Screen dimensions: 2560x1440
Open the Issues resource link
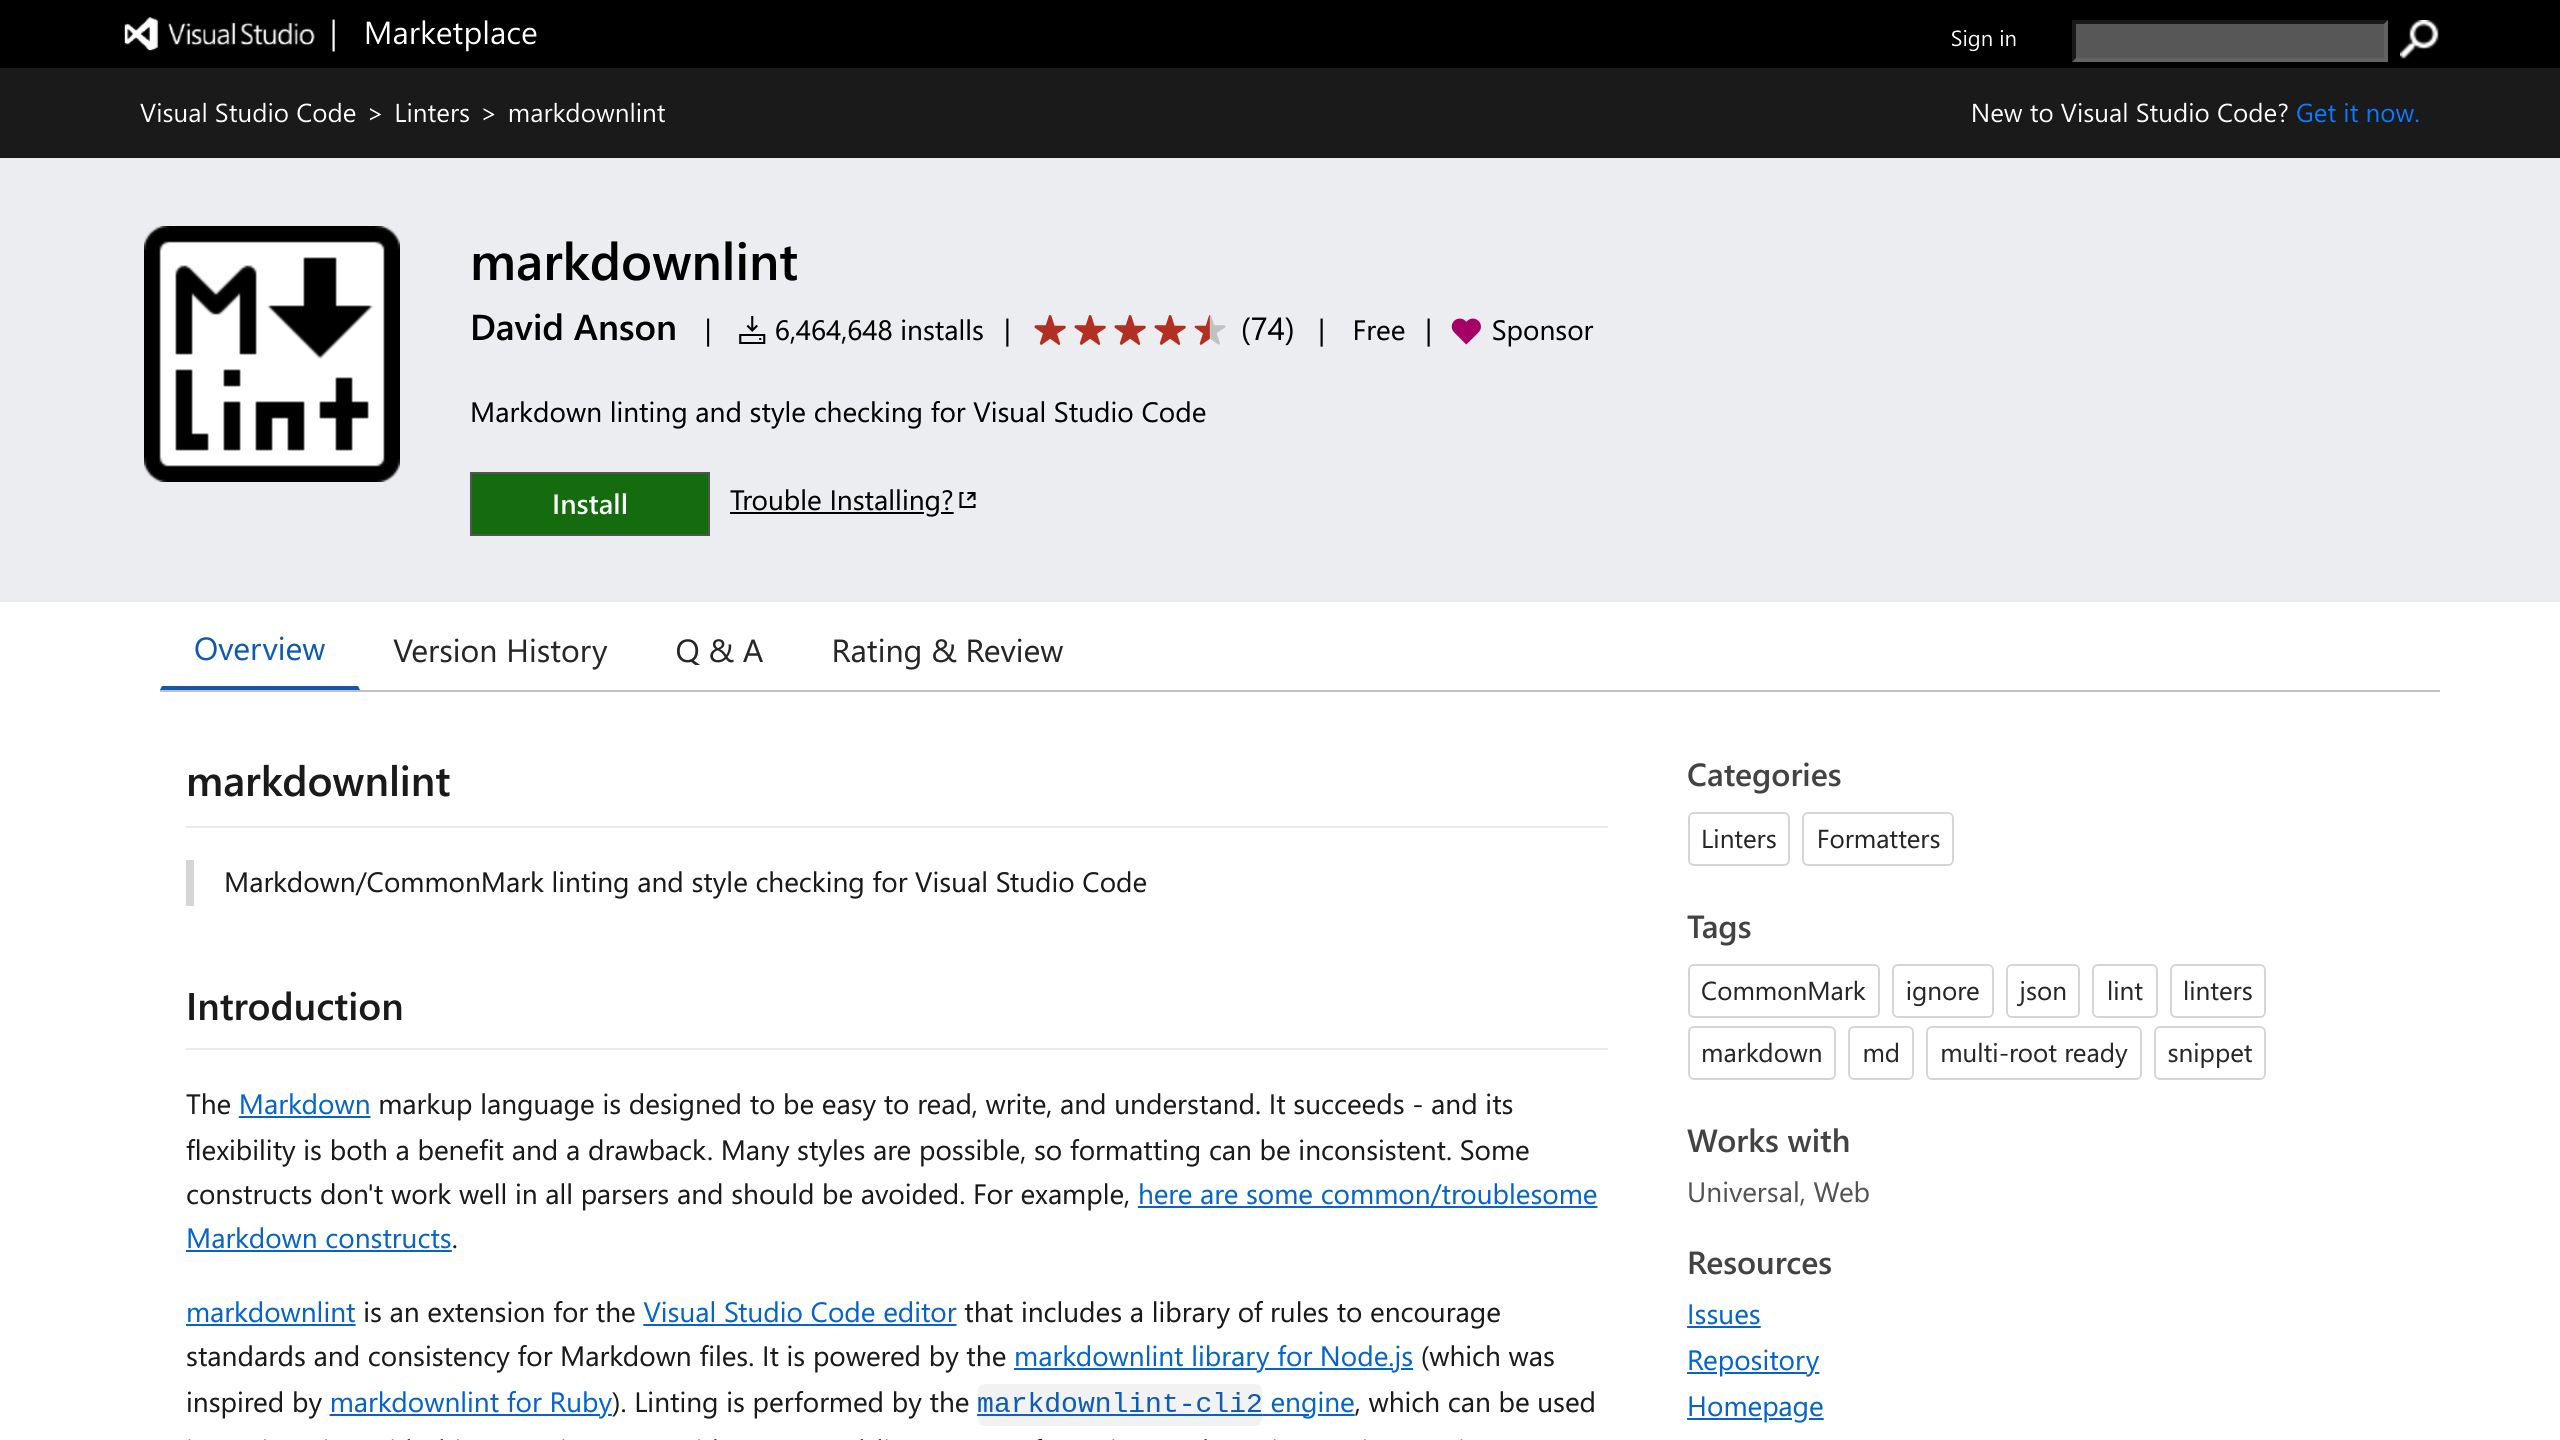pos(1723,1314)
